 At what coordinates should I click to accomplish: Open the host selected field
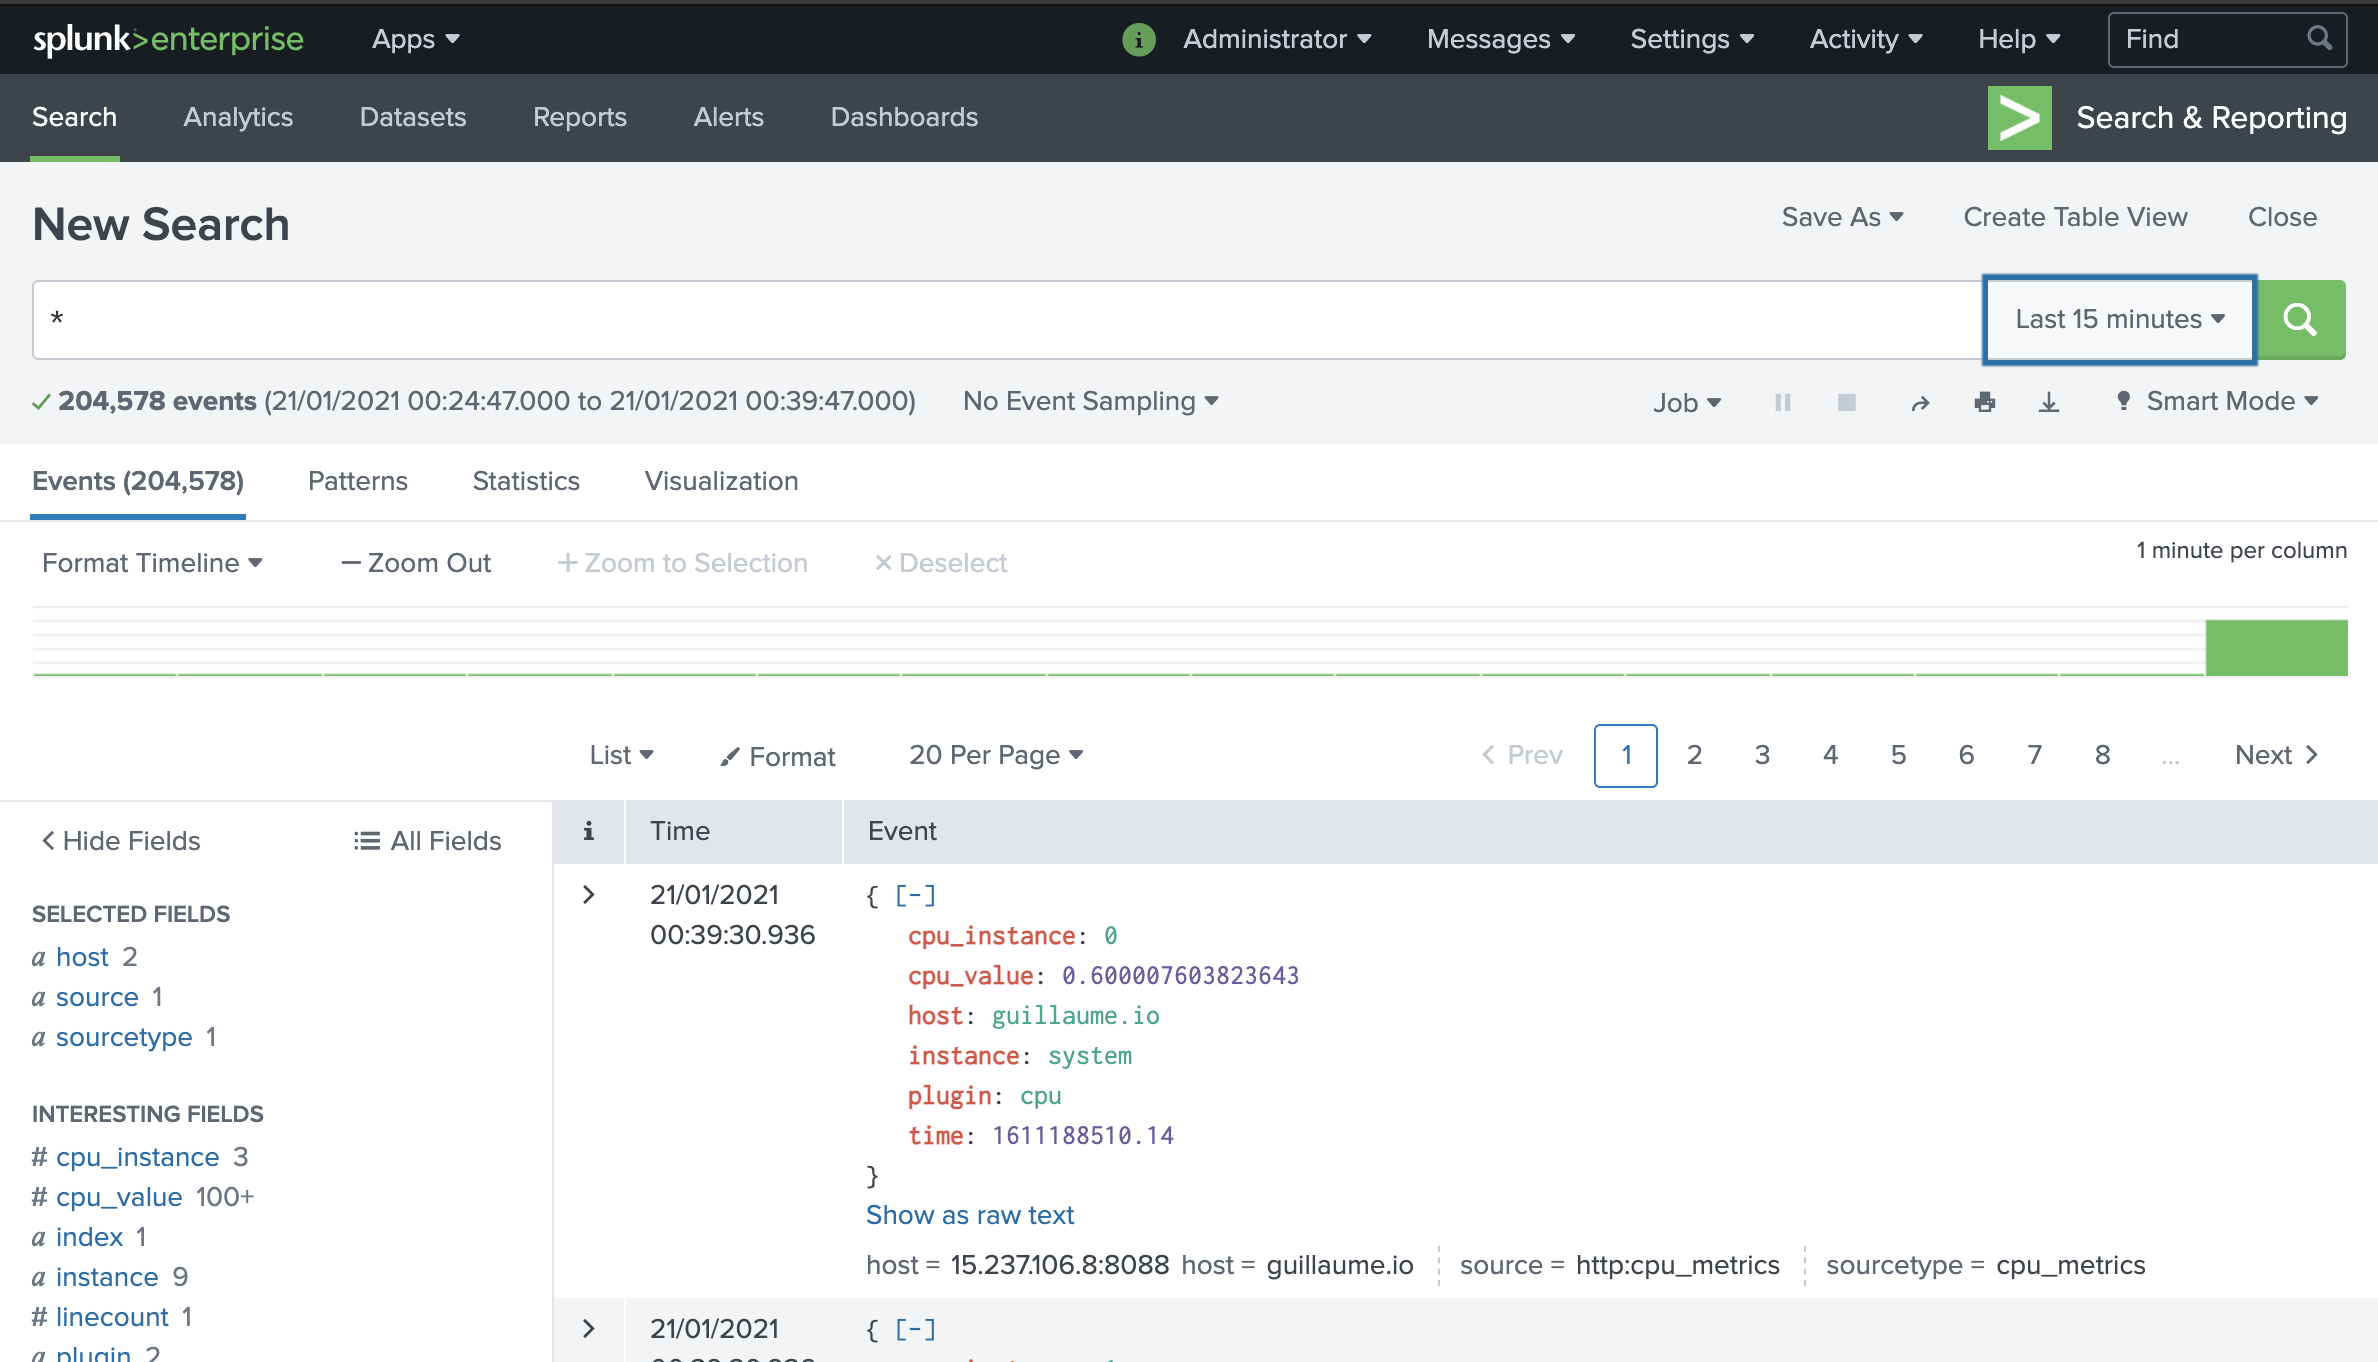82,957
